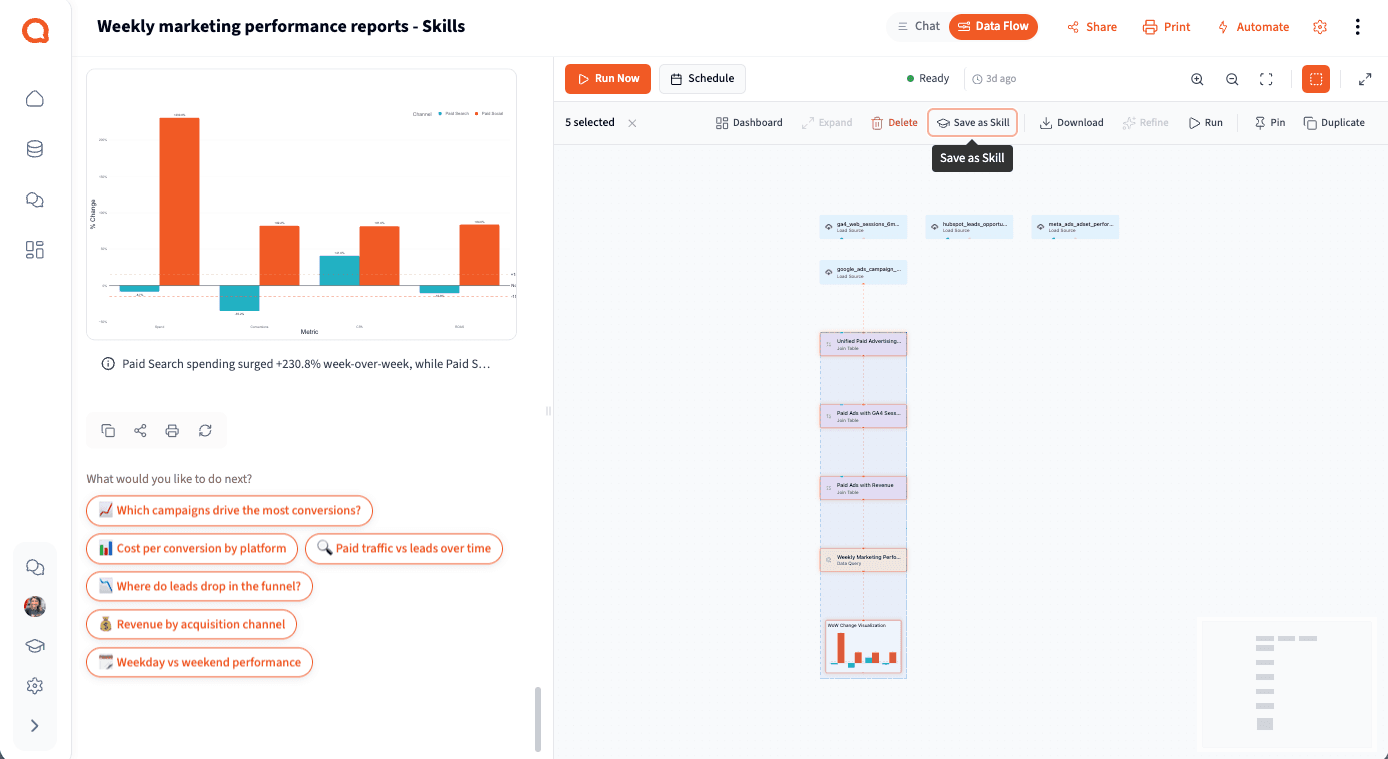
Task: Click the Automate button
Action: click(1253, 27)
